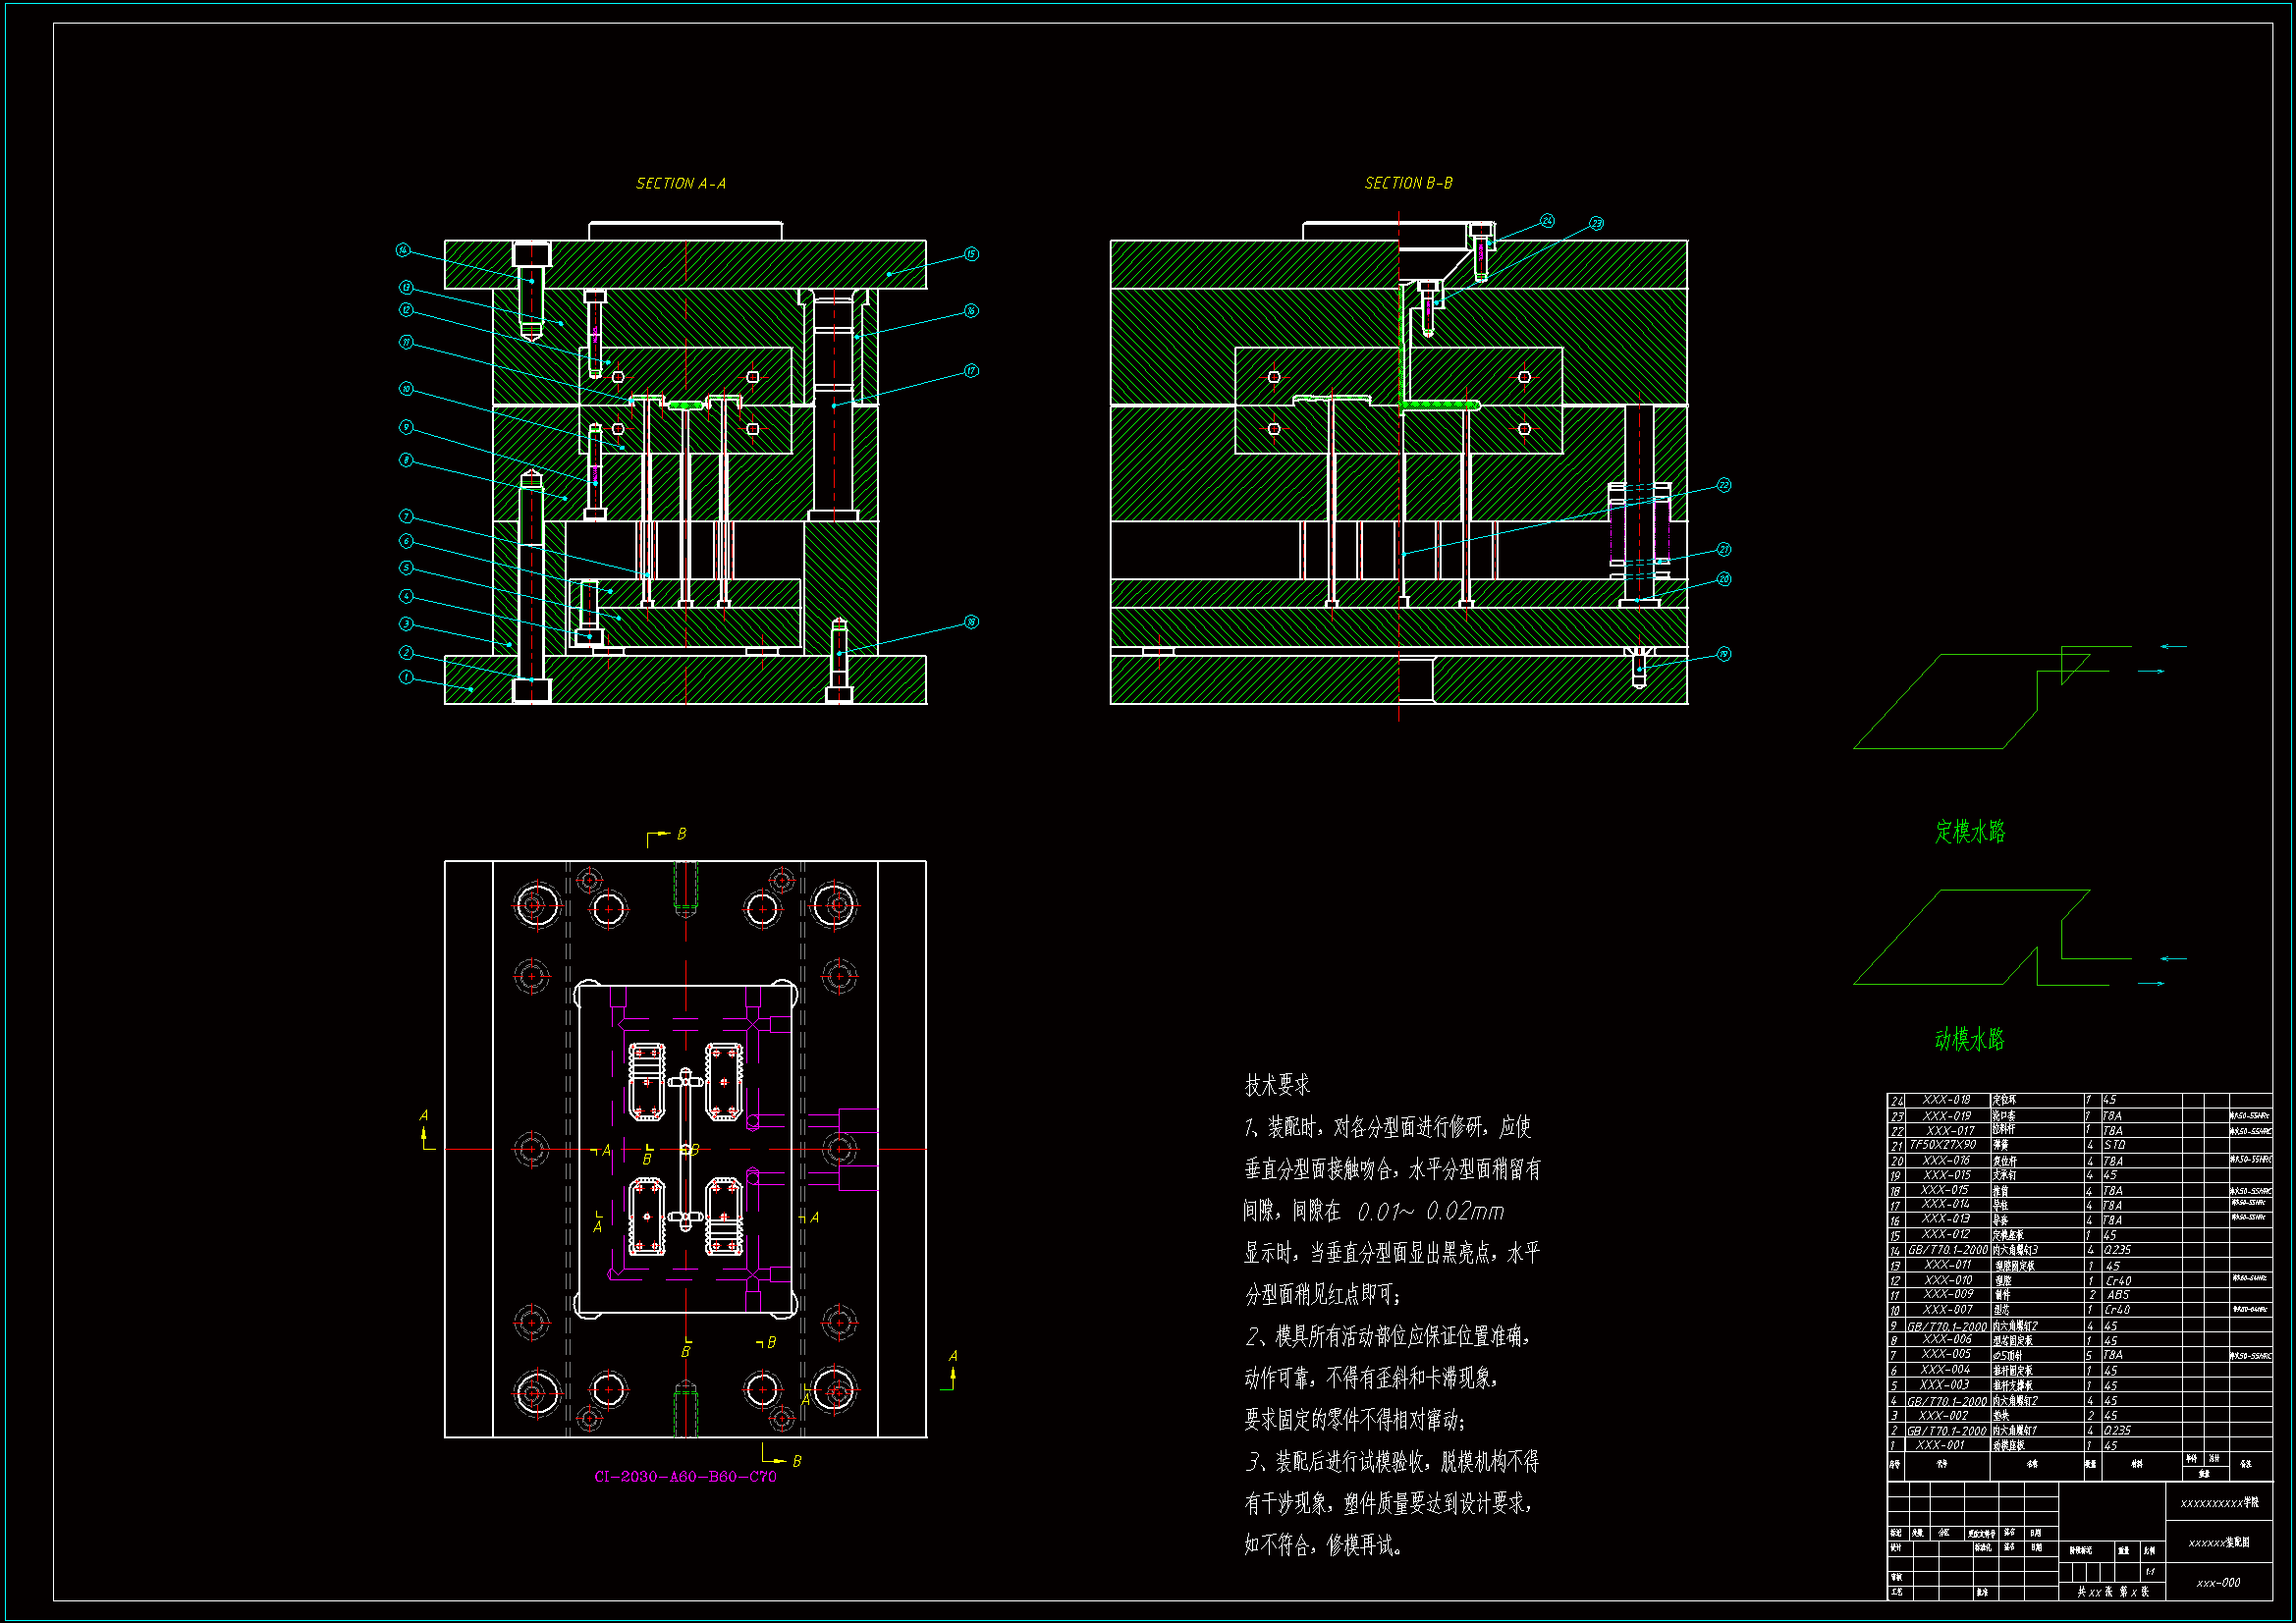Click the XXX-018 row in parts list

[1946, 1100]
